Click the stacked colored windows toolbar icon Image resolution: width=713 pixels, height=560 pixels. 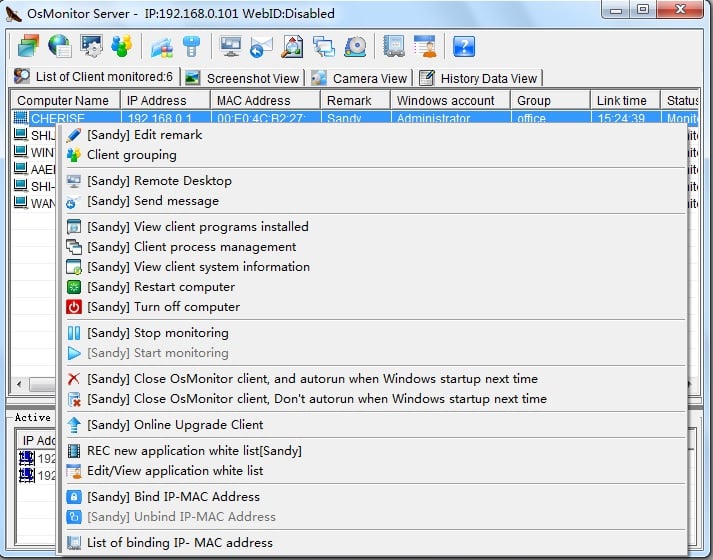[28, 46]
